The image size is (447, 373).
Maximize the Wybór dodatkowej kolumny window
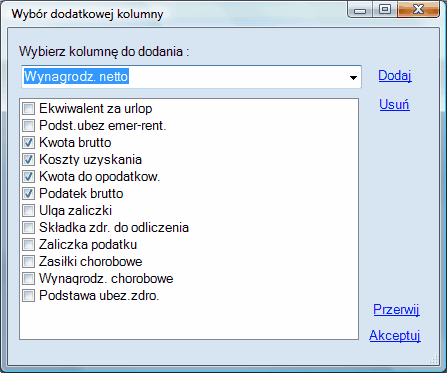click(385, 9)
